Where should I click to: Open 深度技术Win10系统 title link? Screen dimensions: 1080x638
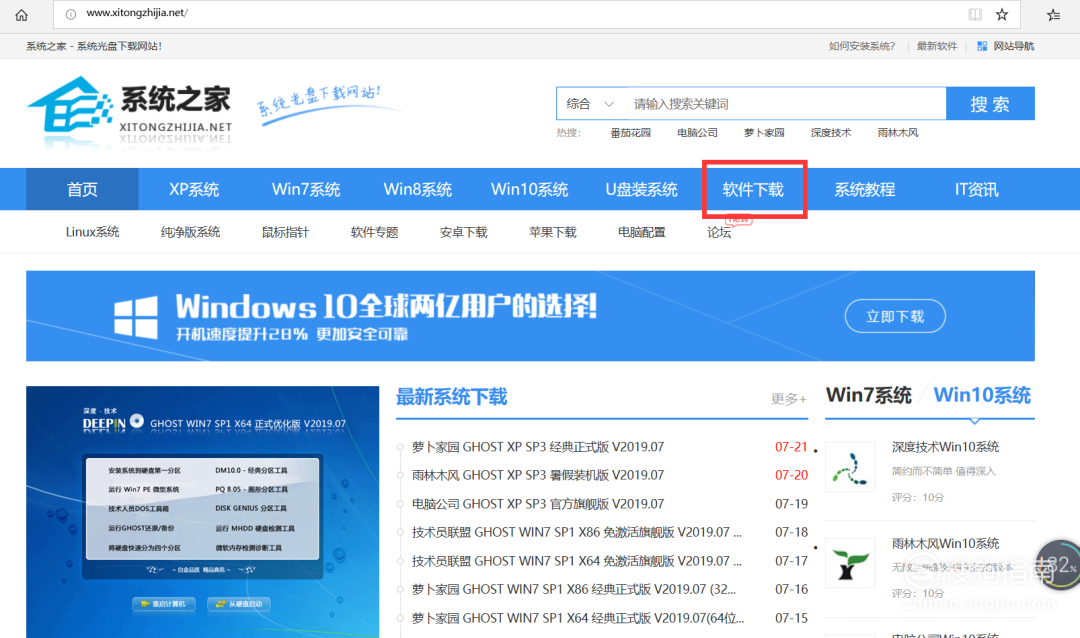pyautogui.click(x=945, y=447)
